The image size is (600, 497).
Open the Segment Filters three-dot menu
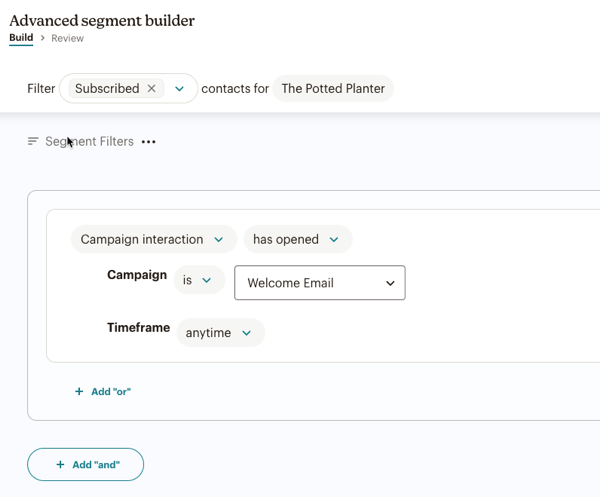(149, 142)
